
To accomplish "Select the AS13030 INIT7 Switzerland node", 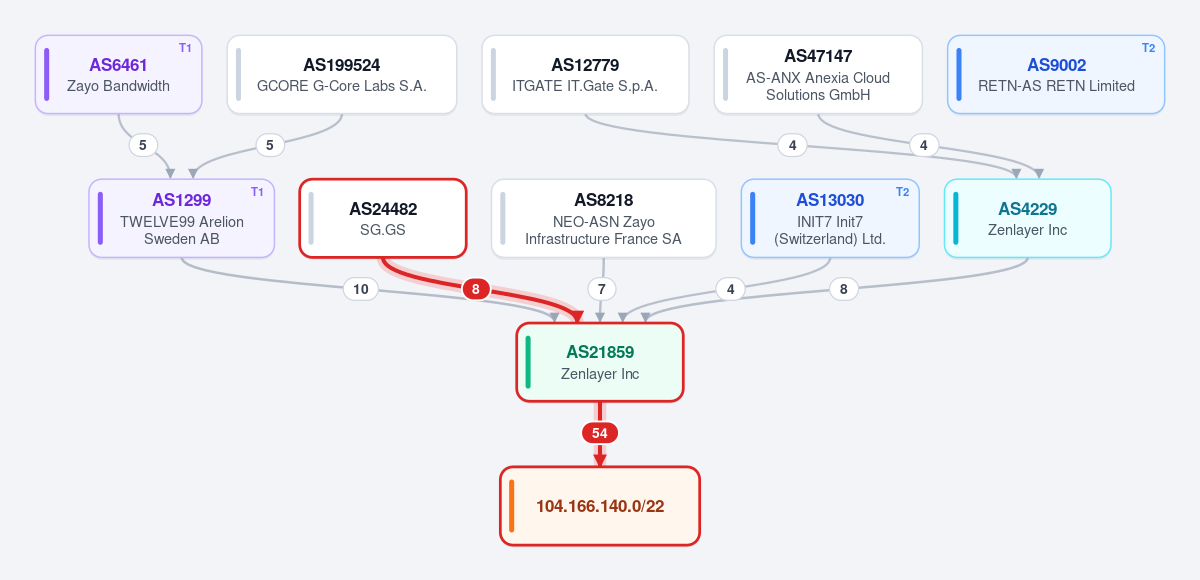I will [x=830, y=218].
